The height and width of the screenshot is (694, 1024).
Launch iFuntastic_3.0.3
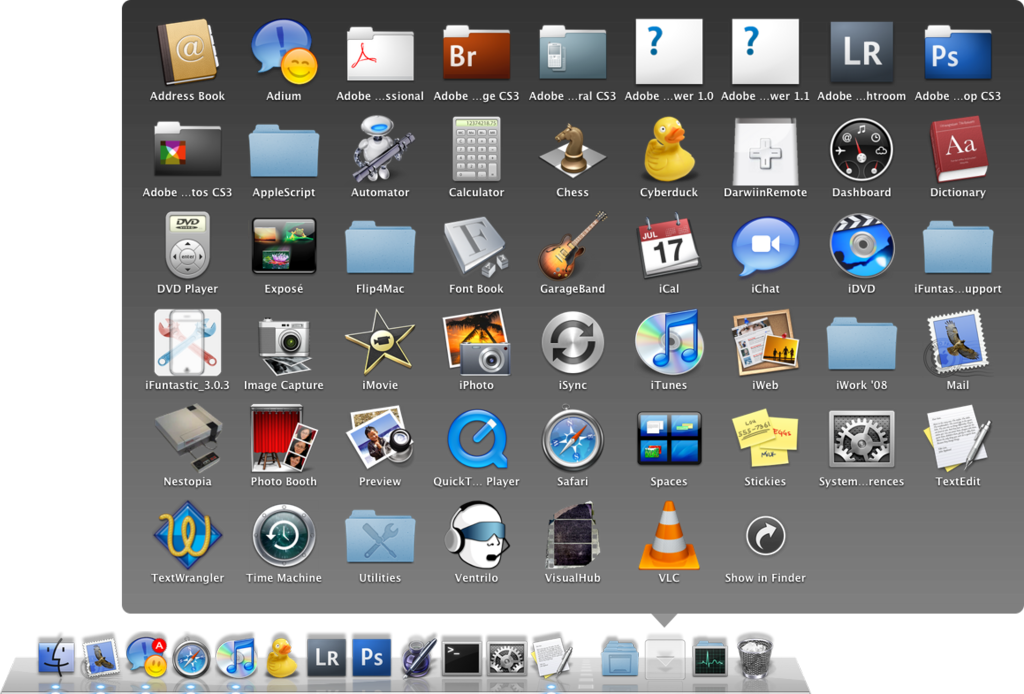point(187,342)
